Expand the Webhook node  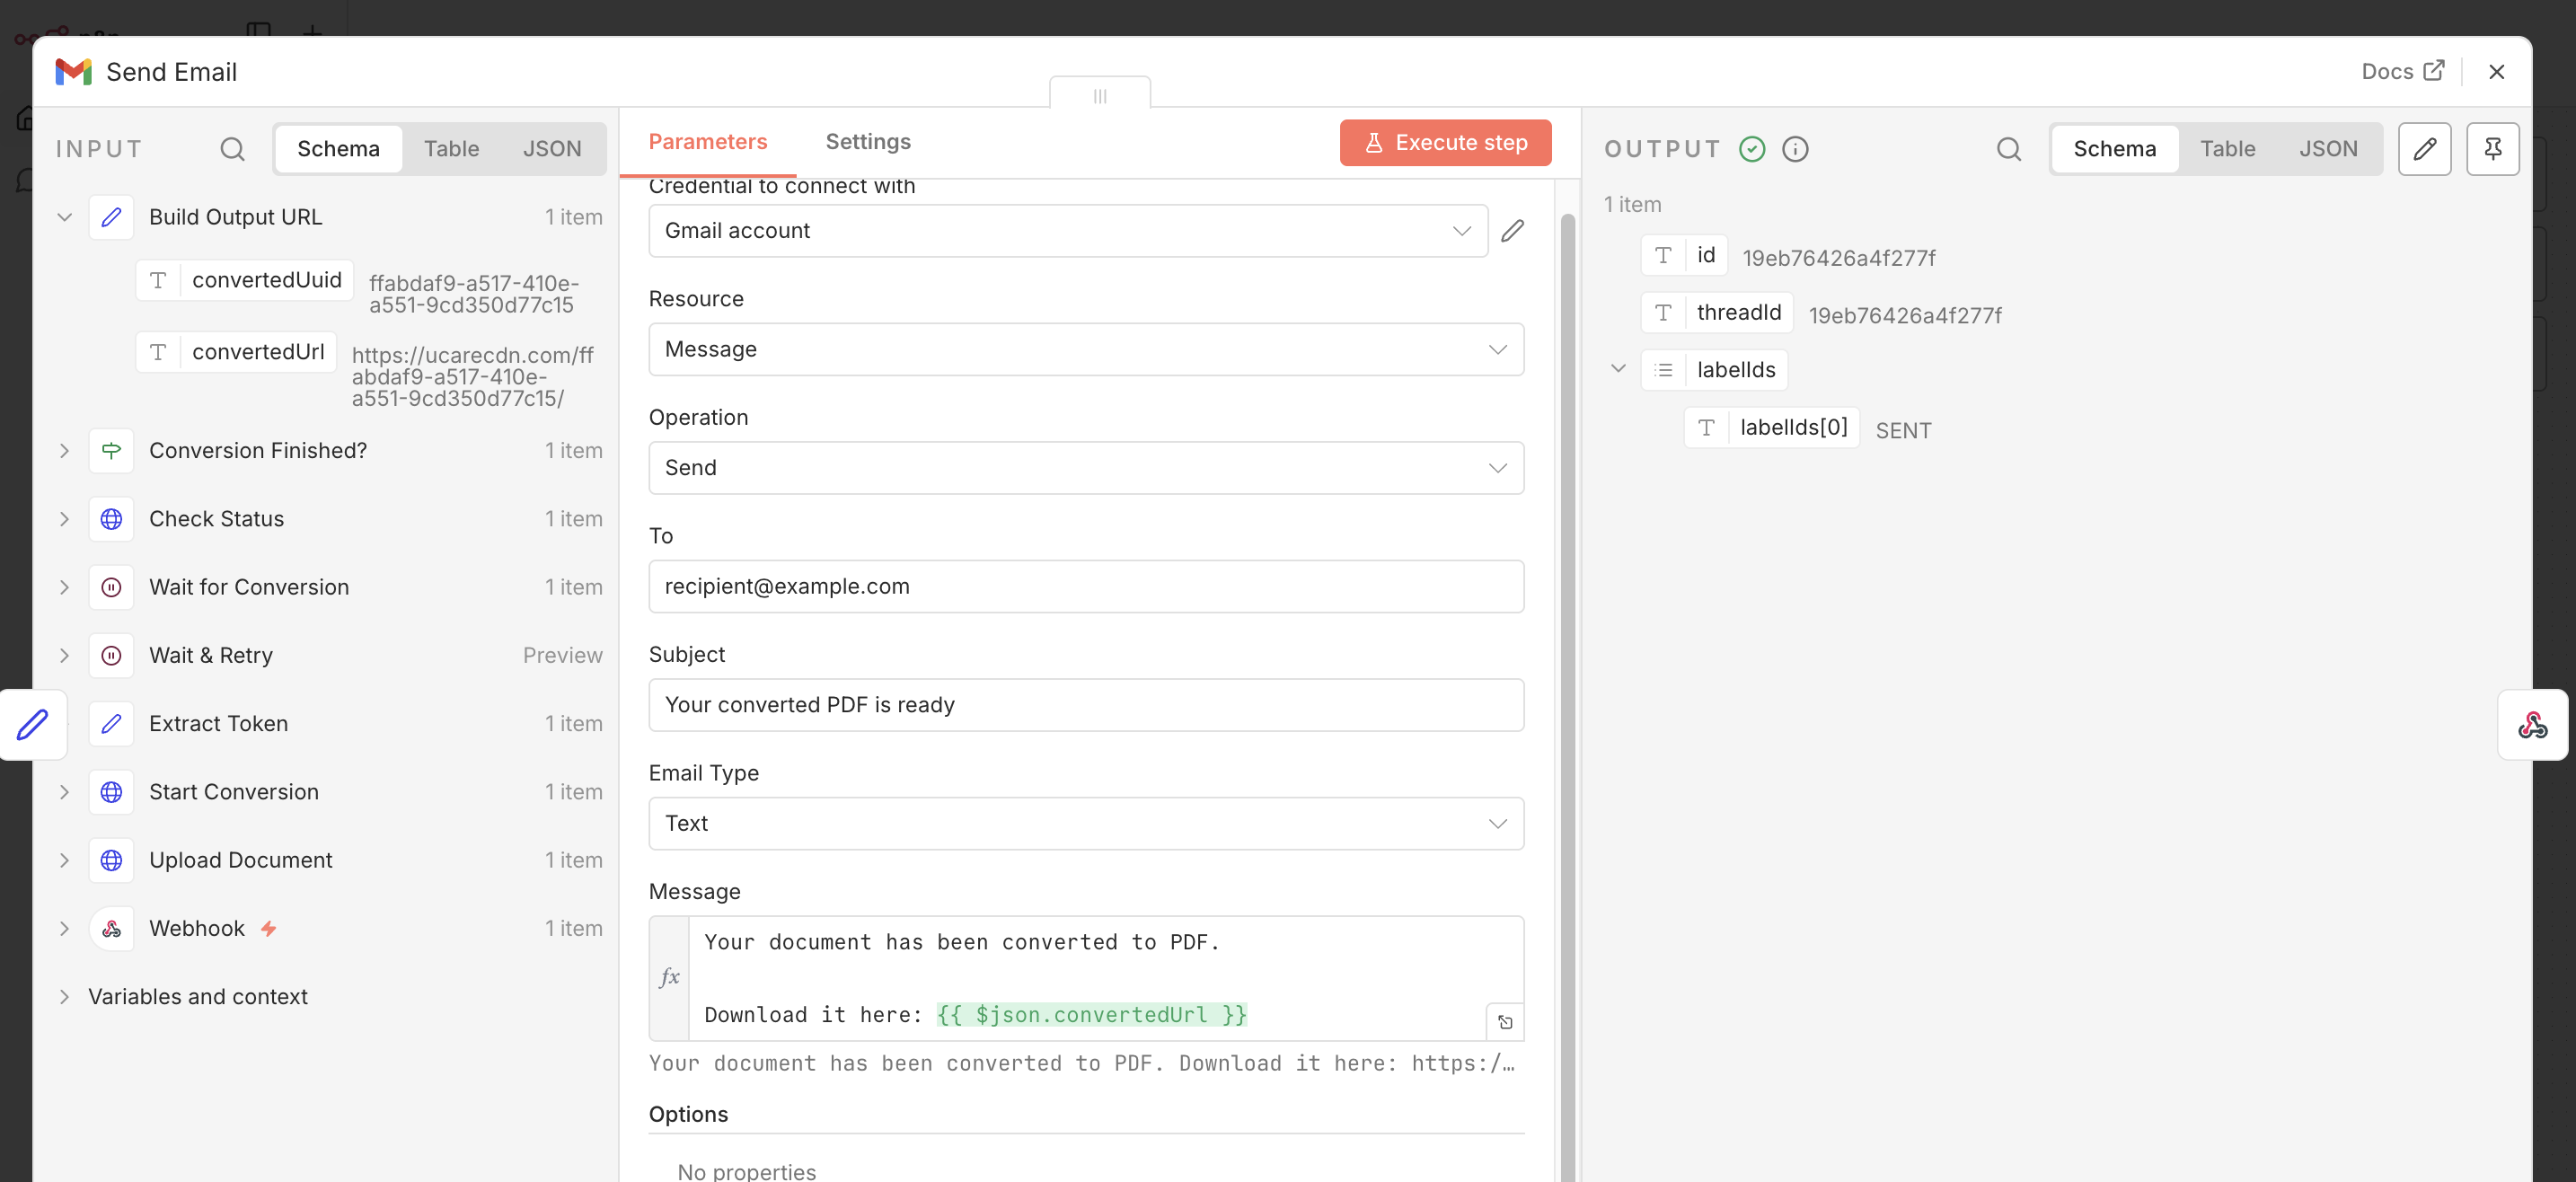[x=64, y=928]
